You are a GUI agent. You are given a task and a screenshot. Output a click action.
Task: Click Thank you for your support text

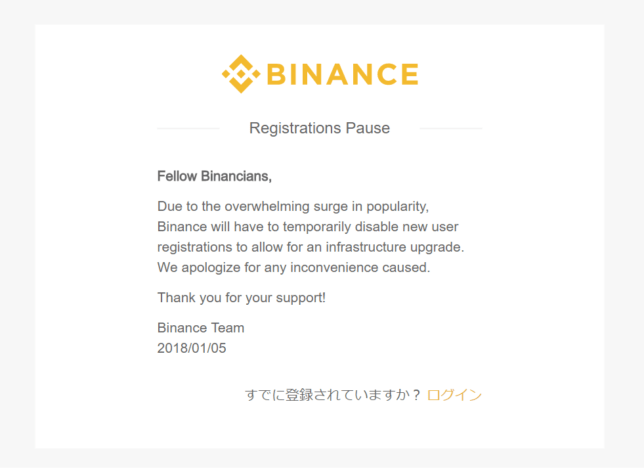tap(242, 298)
